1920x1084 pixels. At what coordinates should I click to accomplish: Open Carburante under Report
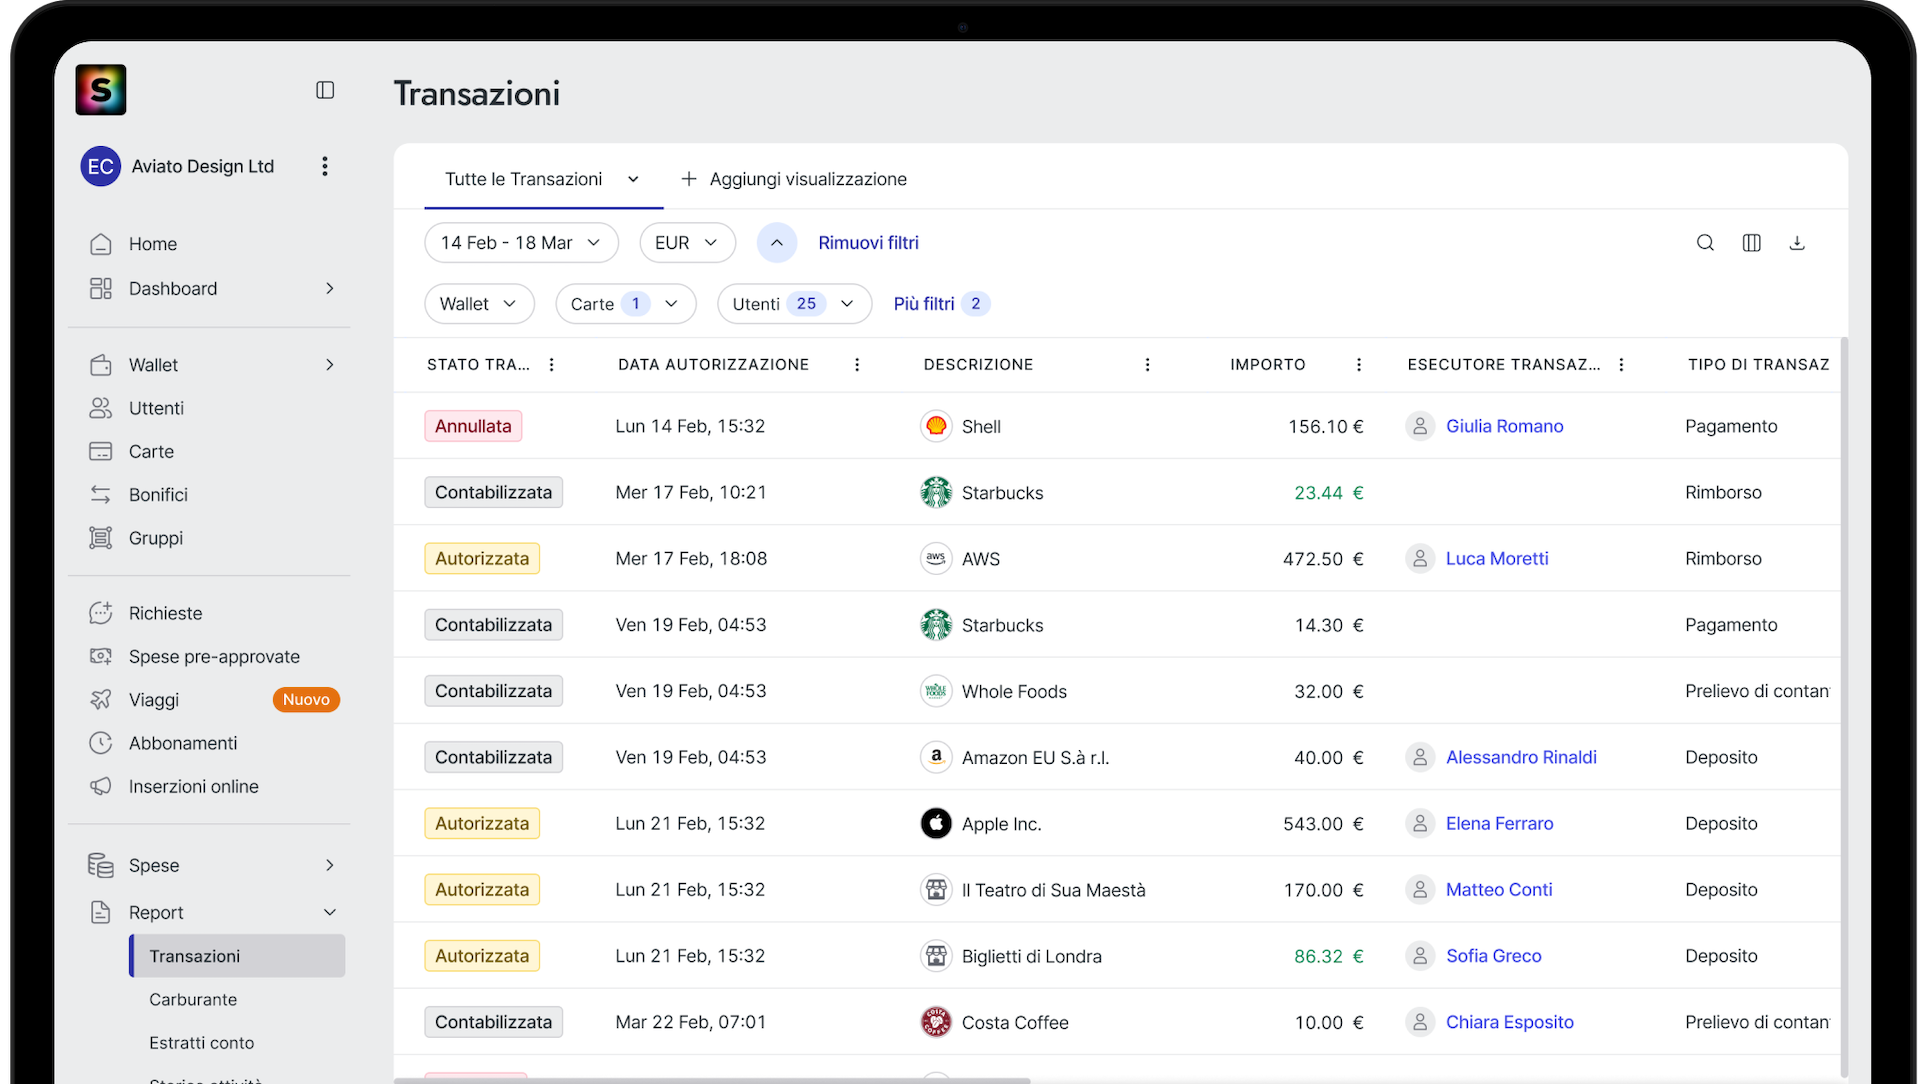193,1000
